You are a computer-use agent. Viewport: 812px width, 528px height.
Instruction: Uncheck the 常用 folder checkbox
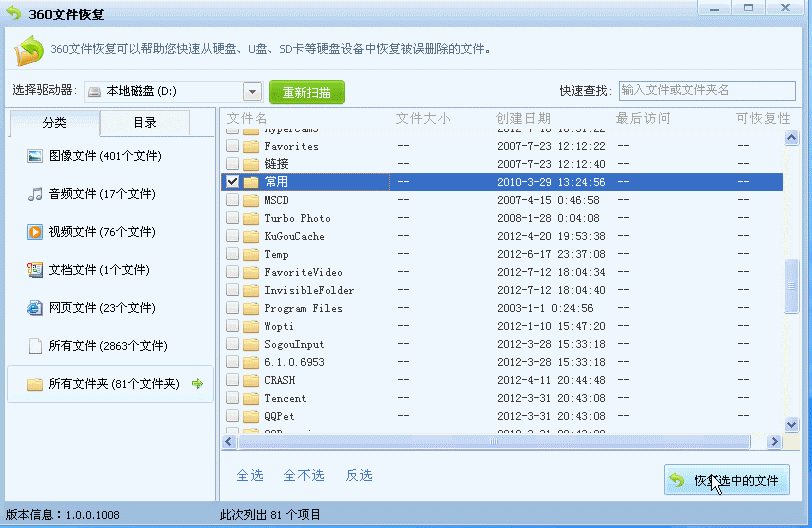[233, 182]
